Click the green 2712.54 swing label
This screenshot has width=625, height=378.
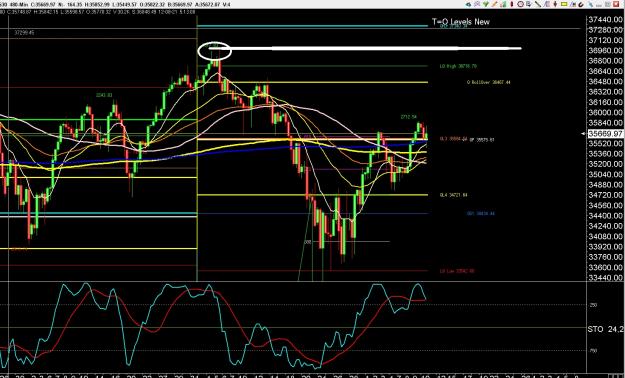[409, 117]
